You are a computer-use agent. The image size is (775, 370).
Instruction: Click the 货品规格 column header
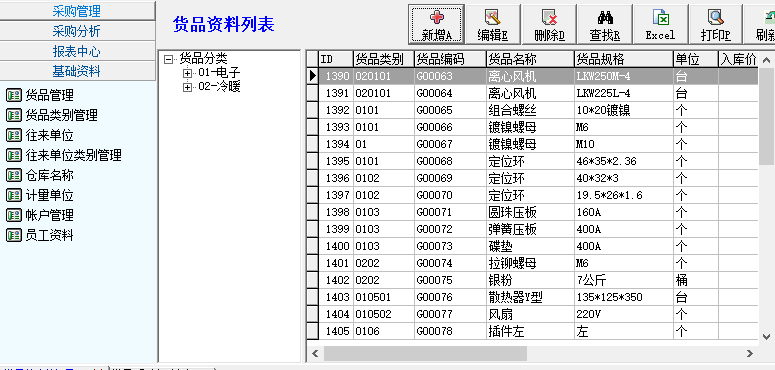point(624,59)
